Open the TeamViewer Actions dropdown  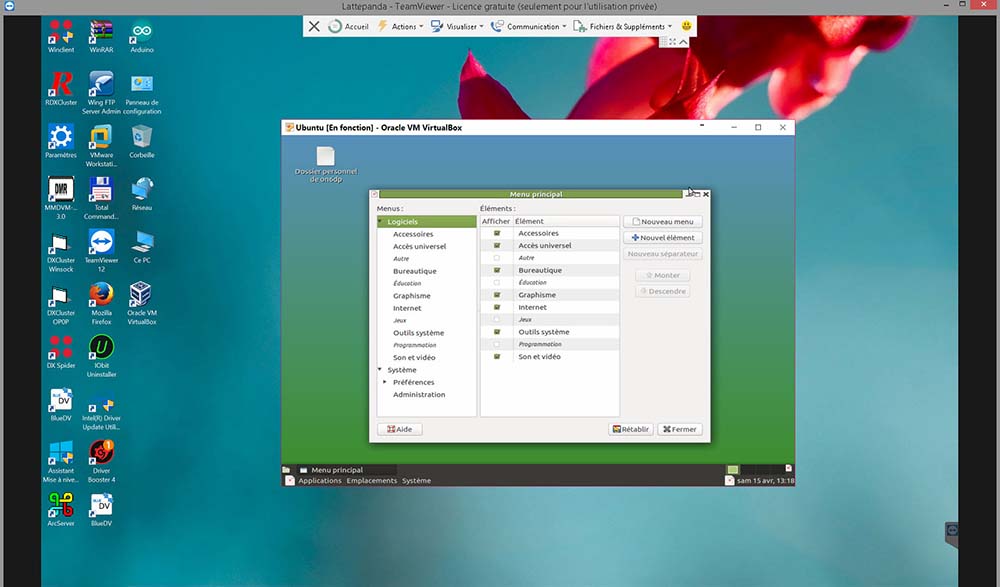(x=401, y=26)
